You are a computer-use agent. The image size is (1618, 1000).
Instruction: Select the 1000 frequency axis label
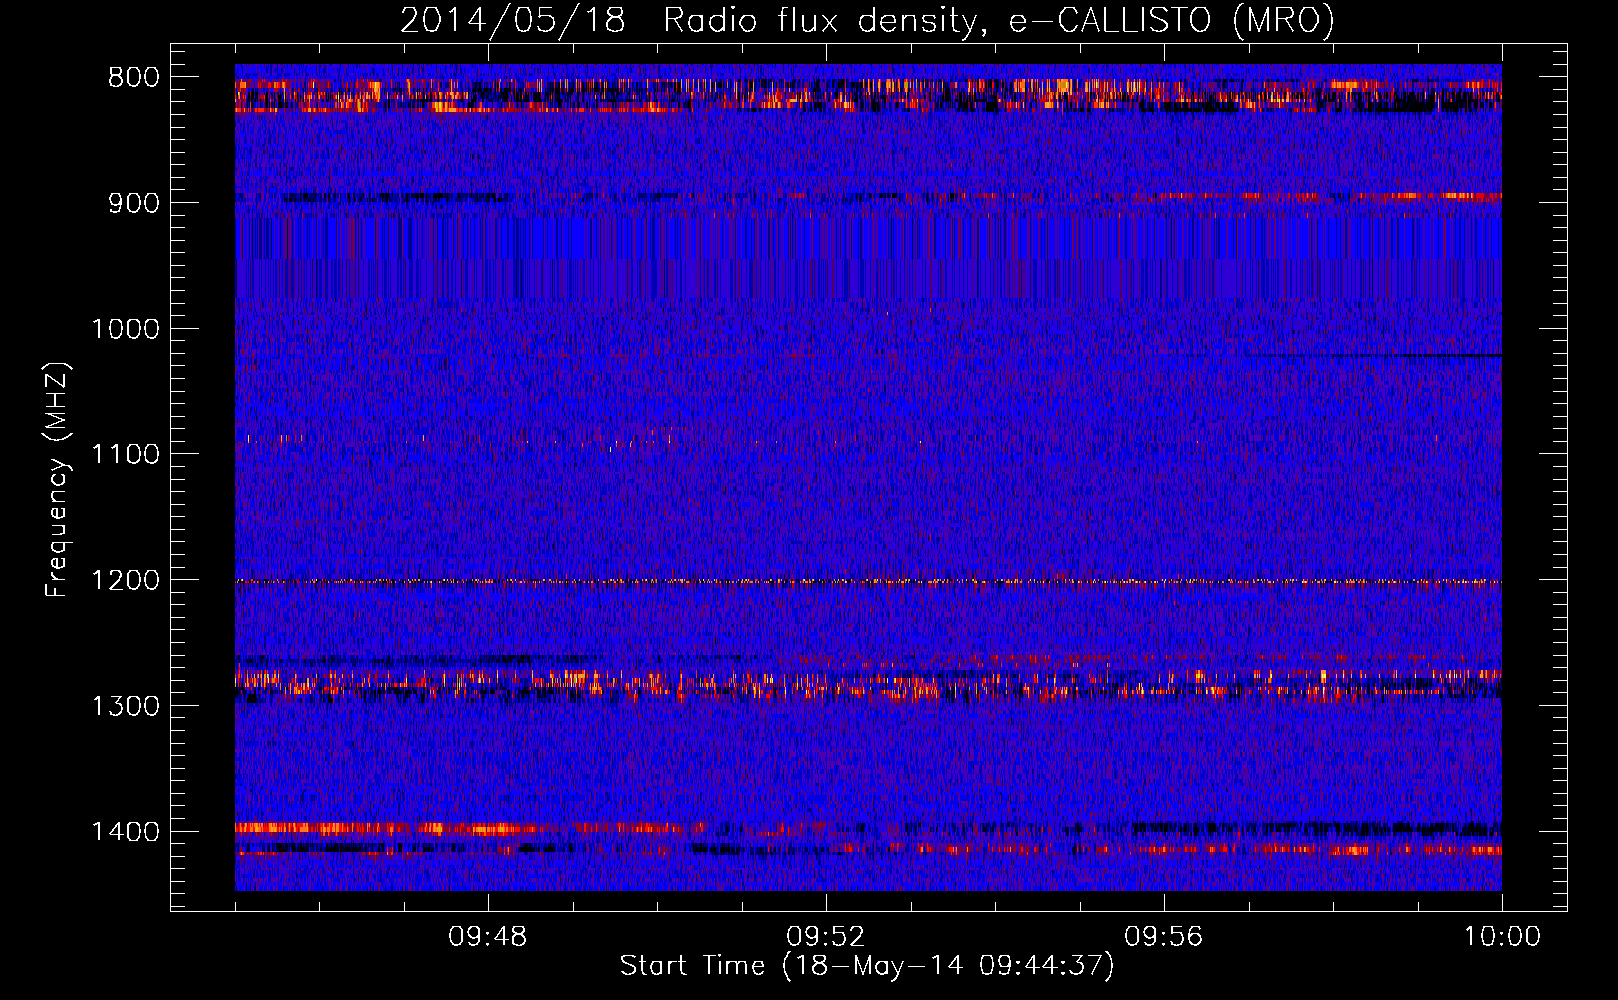125,329
